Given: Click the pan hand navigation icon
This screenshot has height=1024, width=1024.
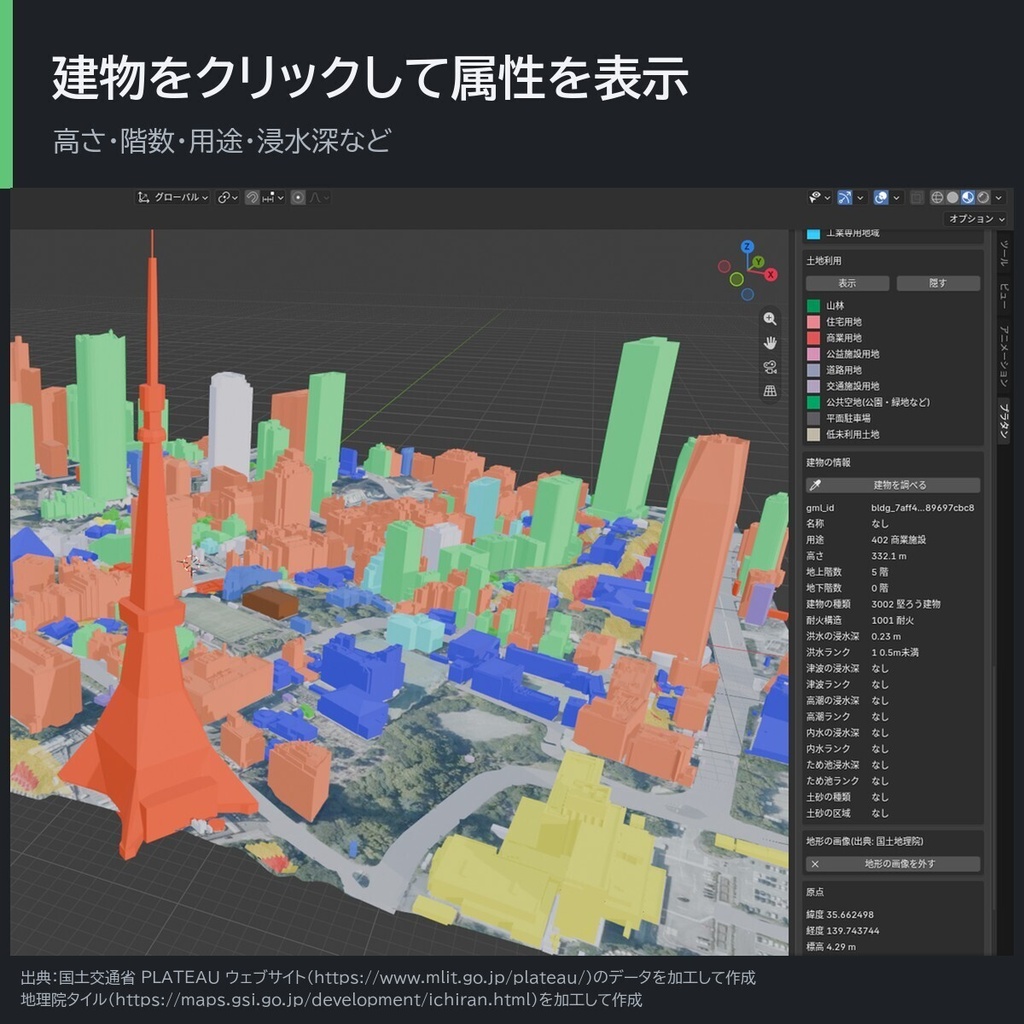Looking at the screenshot, I should click(770, 343).
